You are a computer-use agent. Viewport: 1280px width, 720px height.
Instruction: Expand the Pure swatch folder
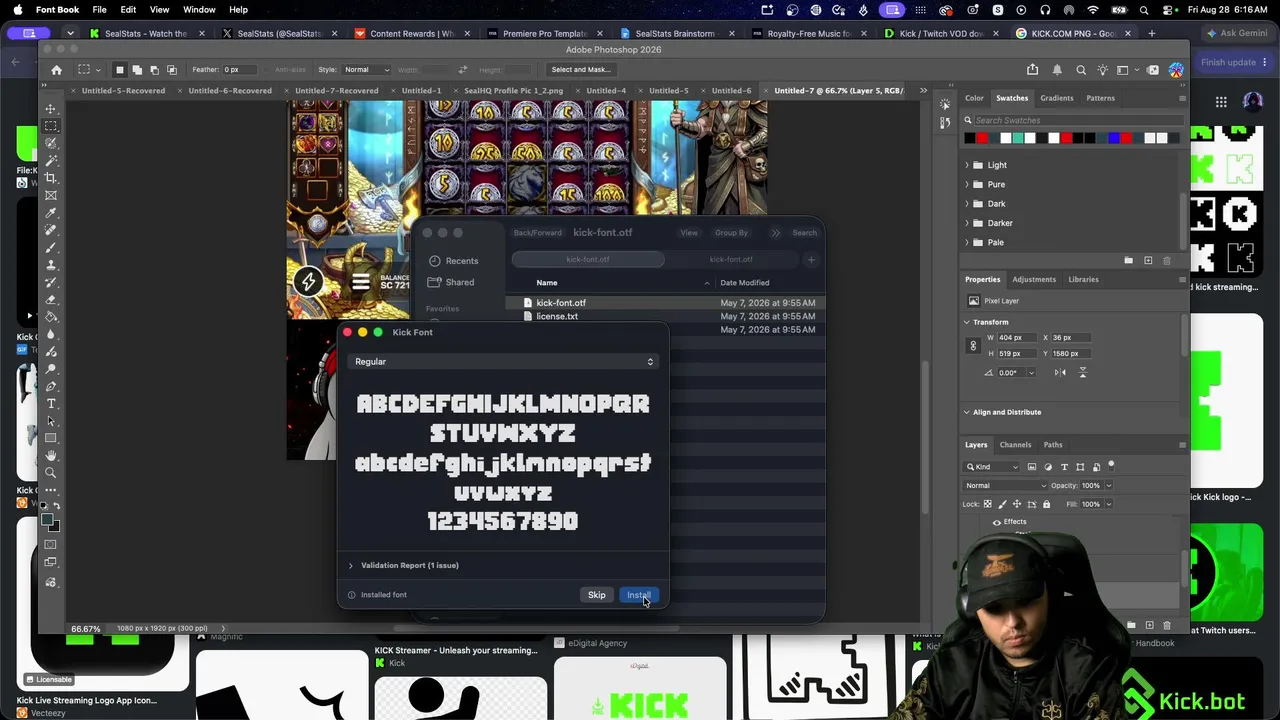coord(967,185)
